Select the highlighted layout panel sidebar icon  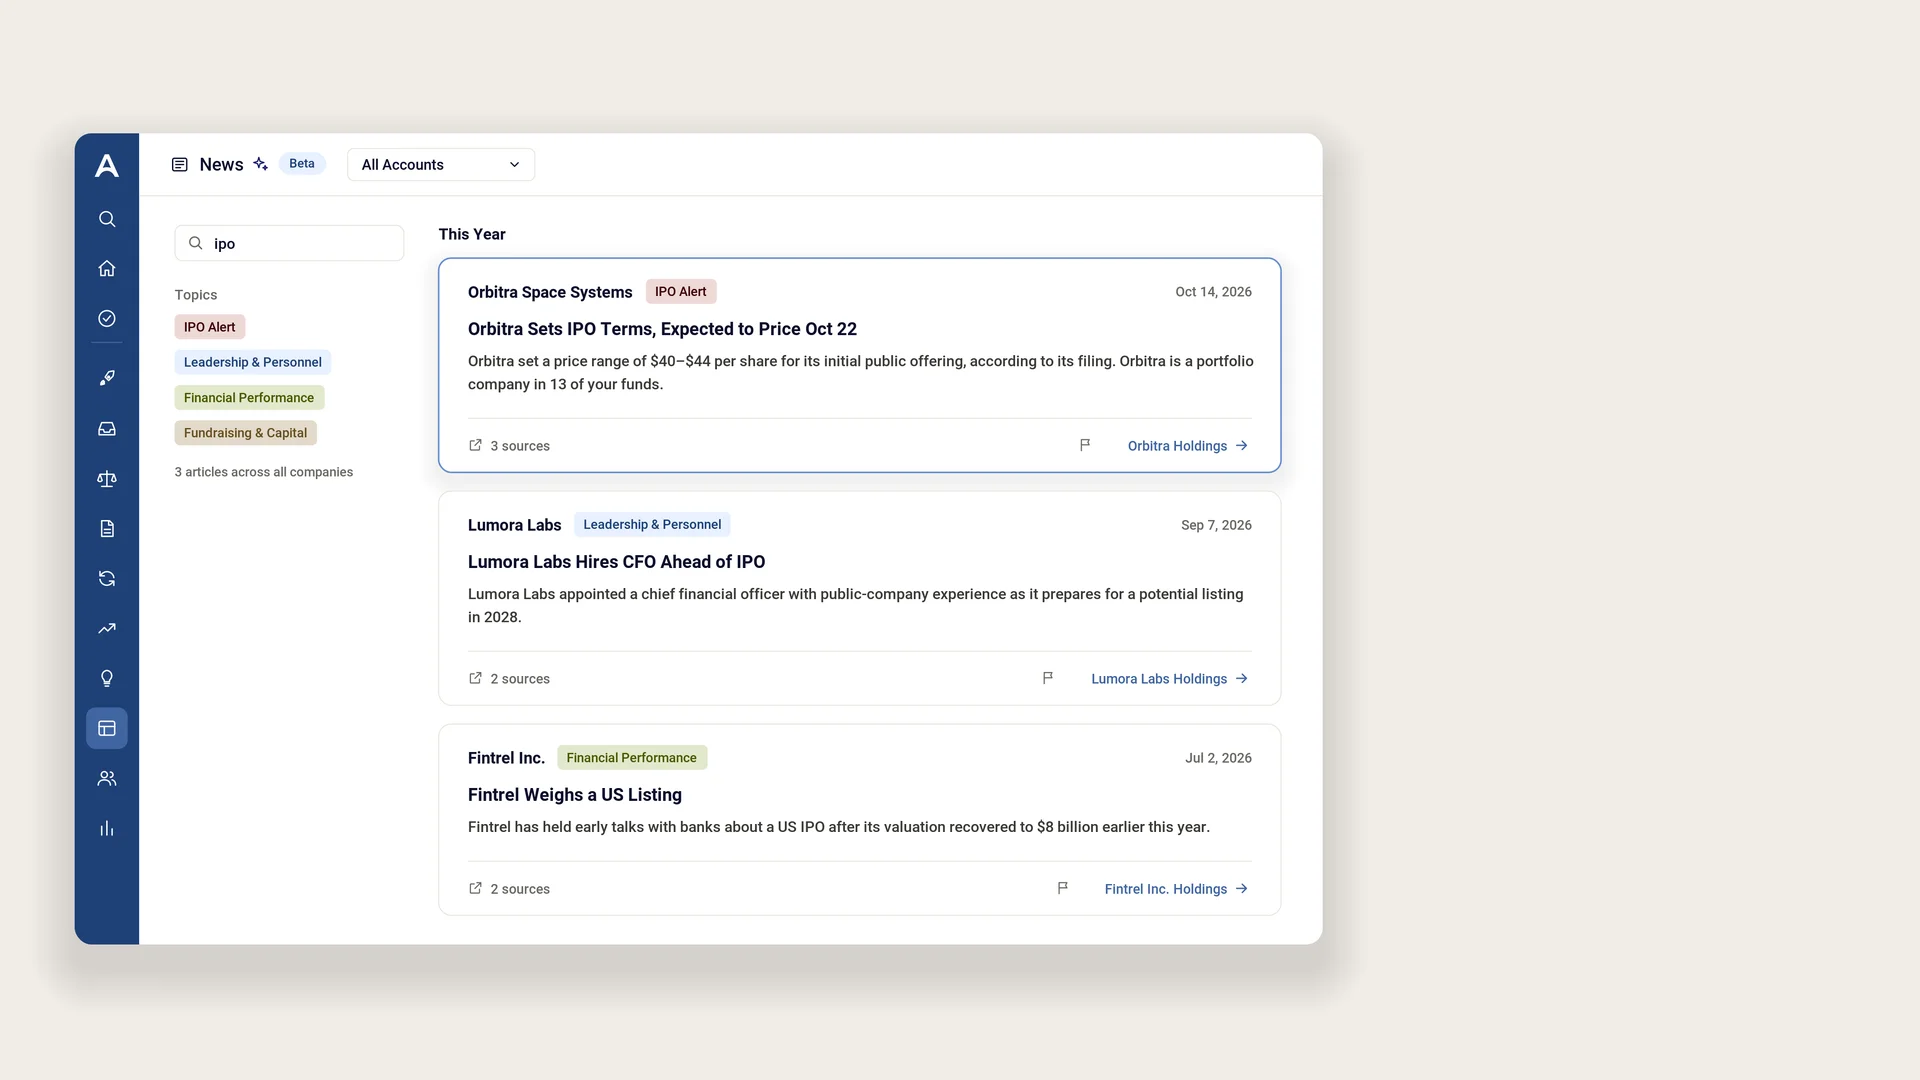[107, 728]
